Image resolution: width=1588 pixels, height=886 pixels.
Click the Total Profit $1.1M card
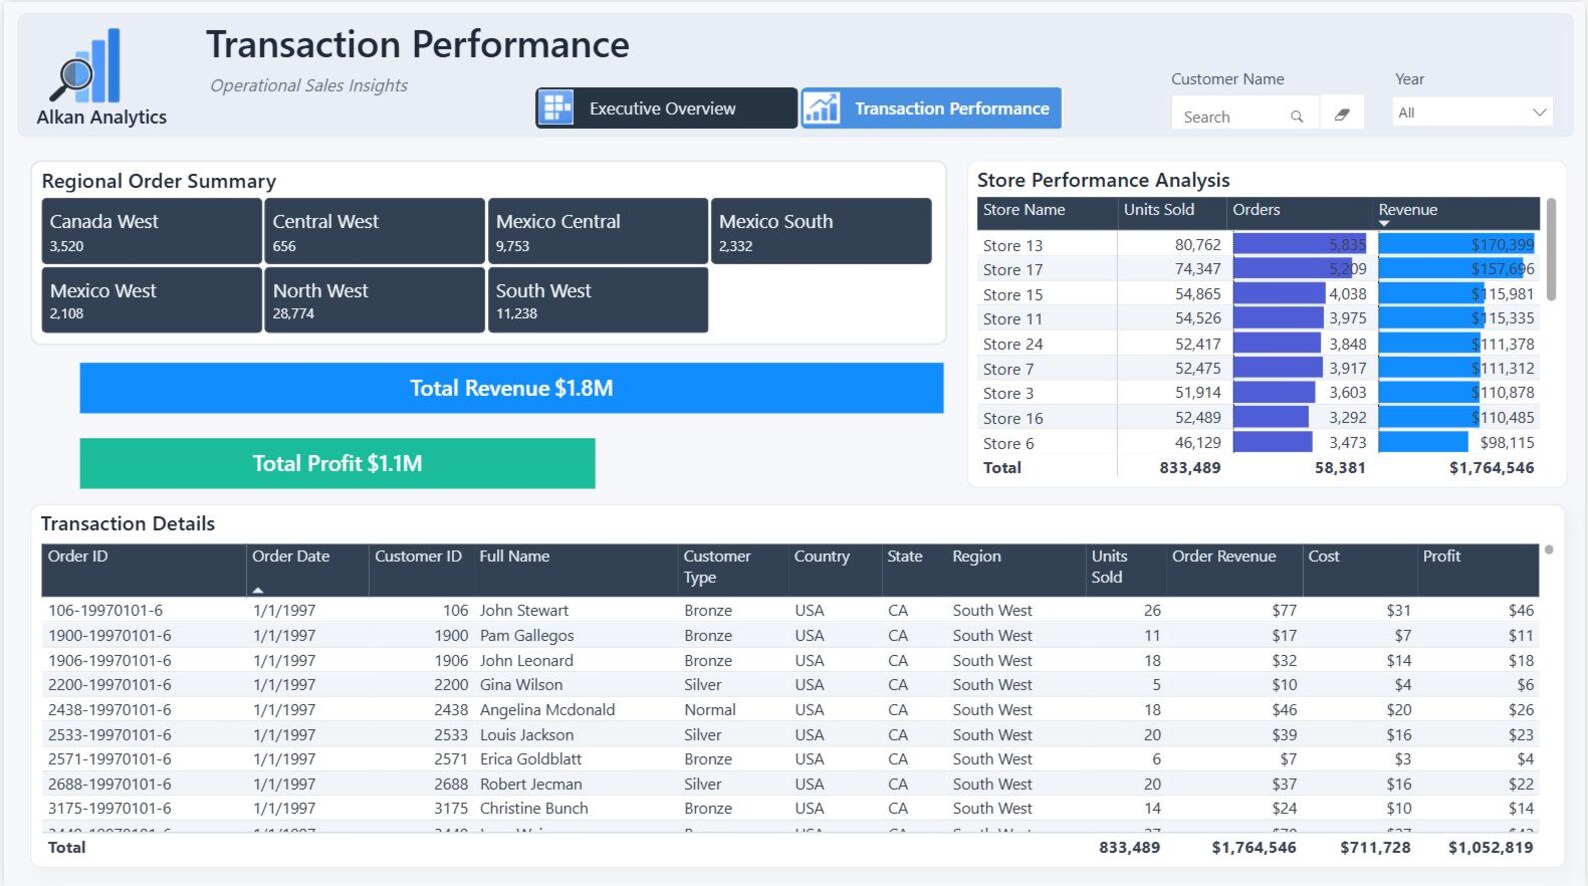(x=337, y=463)
